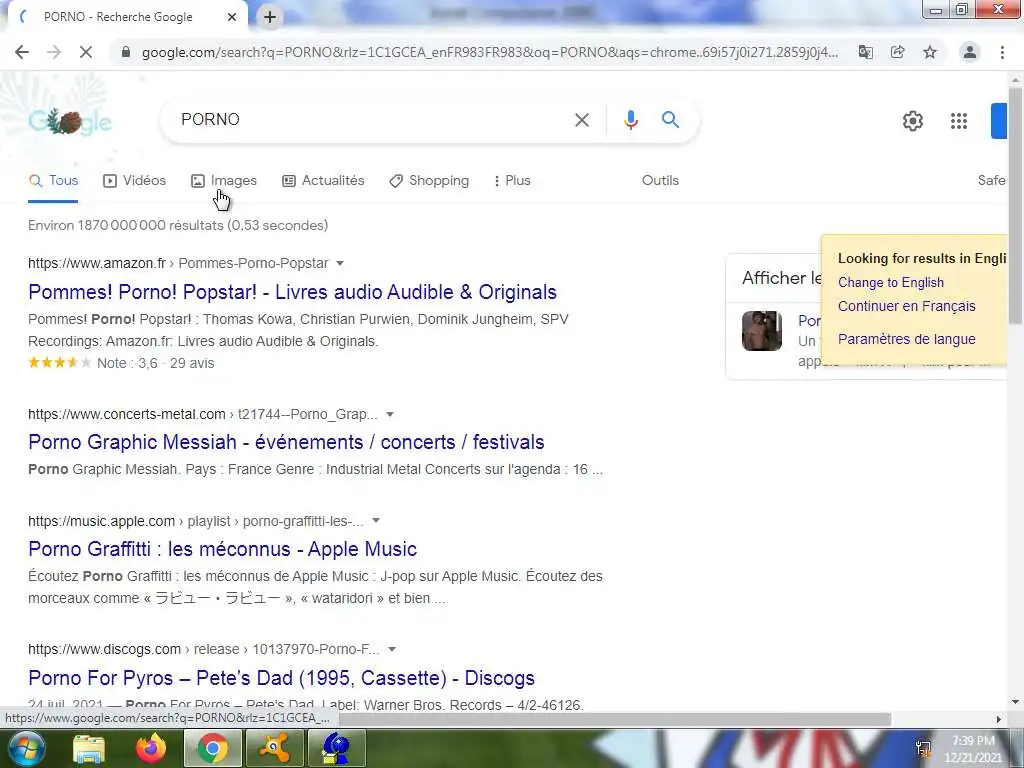Select the Tous tab

tap(54, 181)
